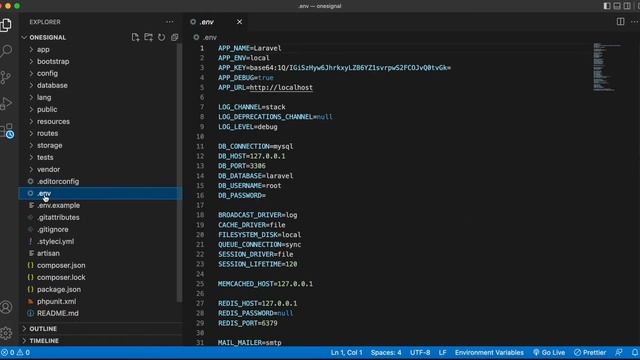Toggle bottom panel layout icon
This screenshot has width=640, height=360.
coord(617,6)
